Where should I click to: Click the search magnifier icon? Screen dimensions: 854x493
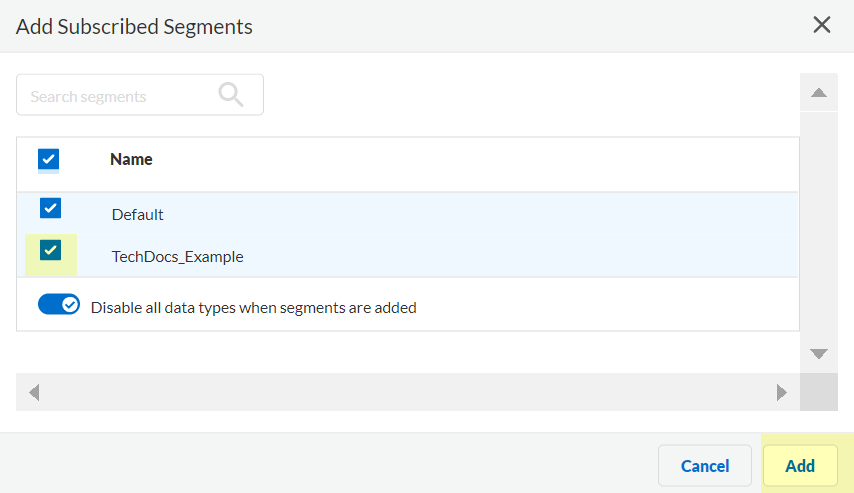(x=231, y=95)
